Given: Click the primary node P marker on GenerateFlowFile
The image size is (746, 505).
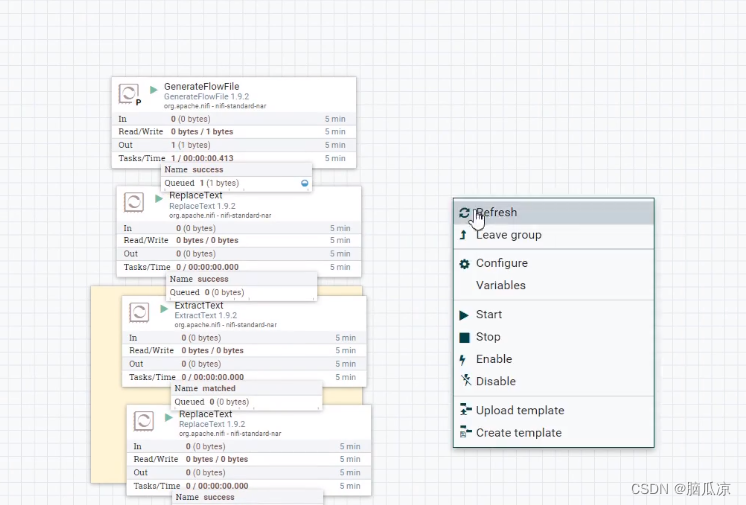Looking at the screenshot, I should (x=138, y=102).
